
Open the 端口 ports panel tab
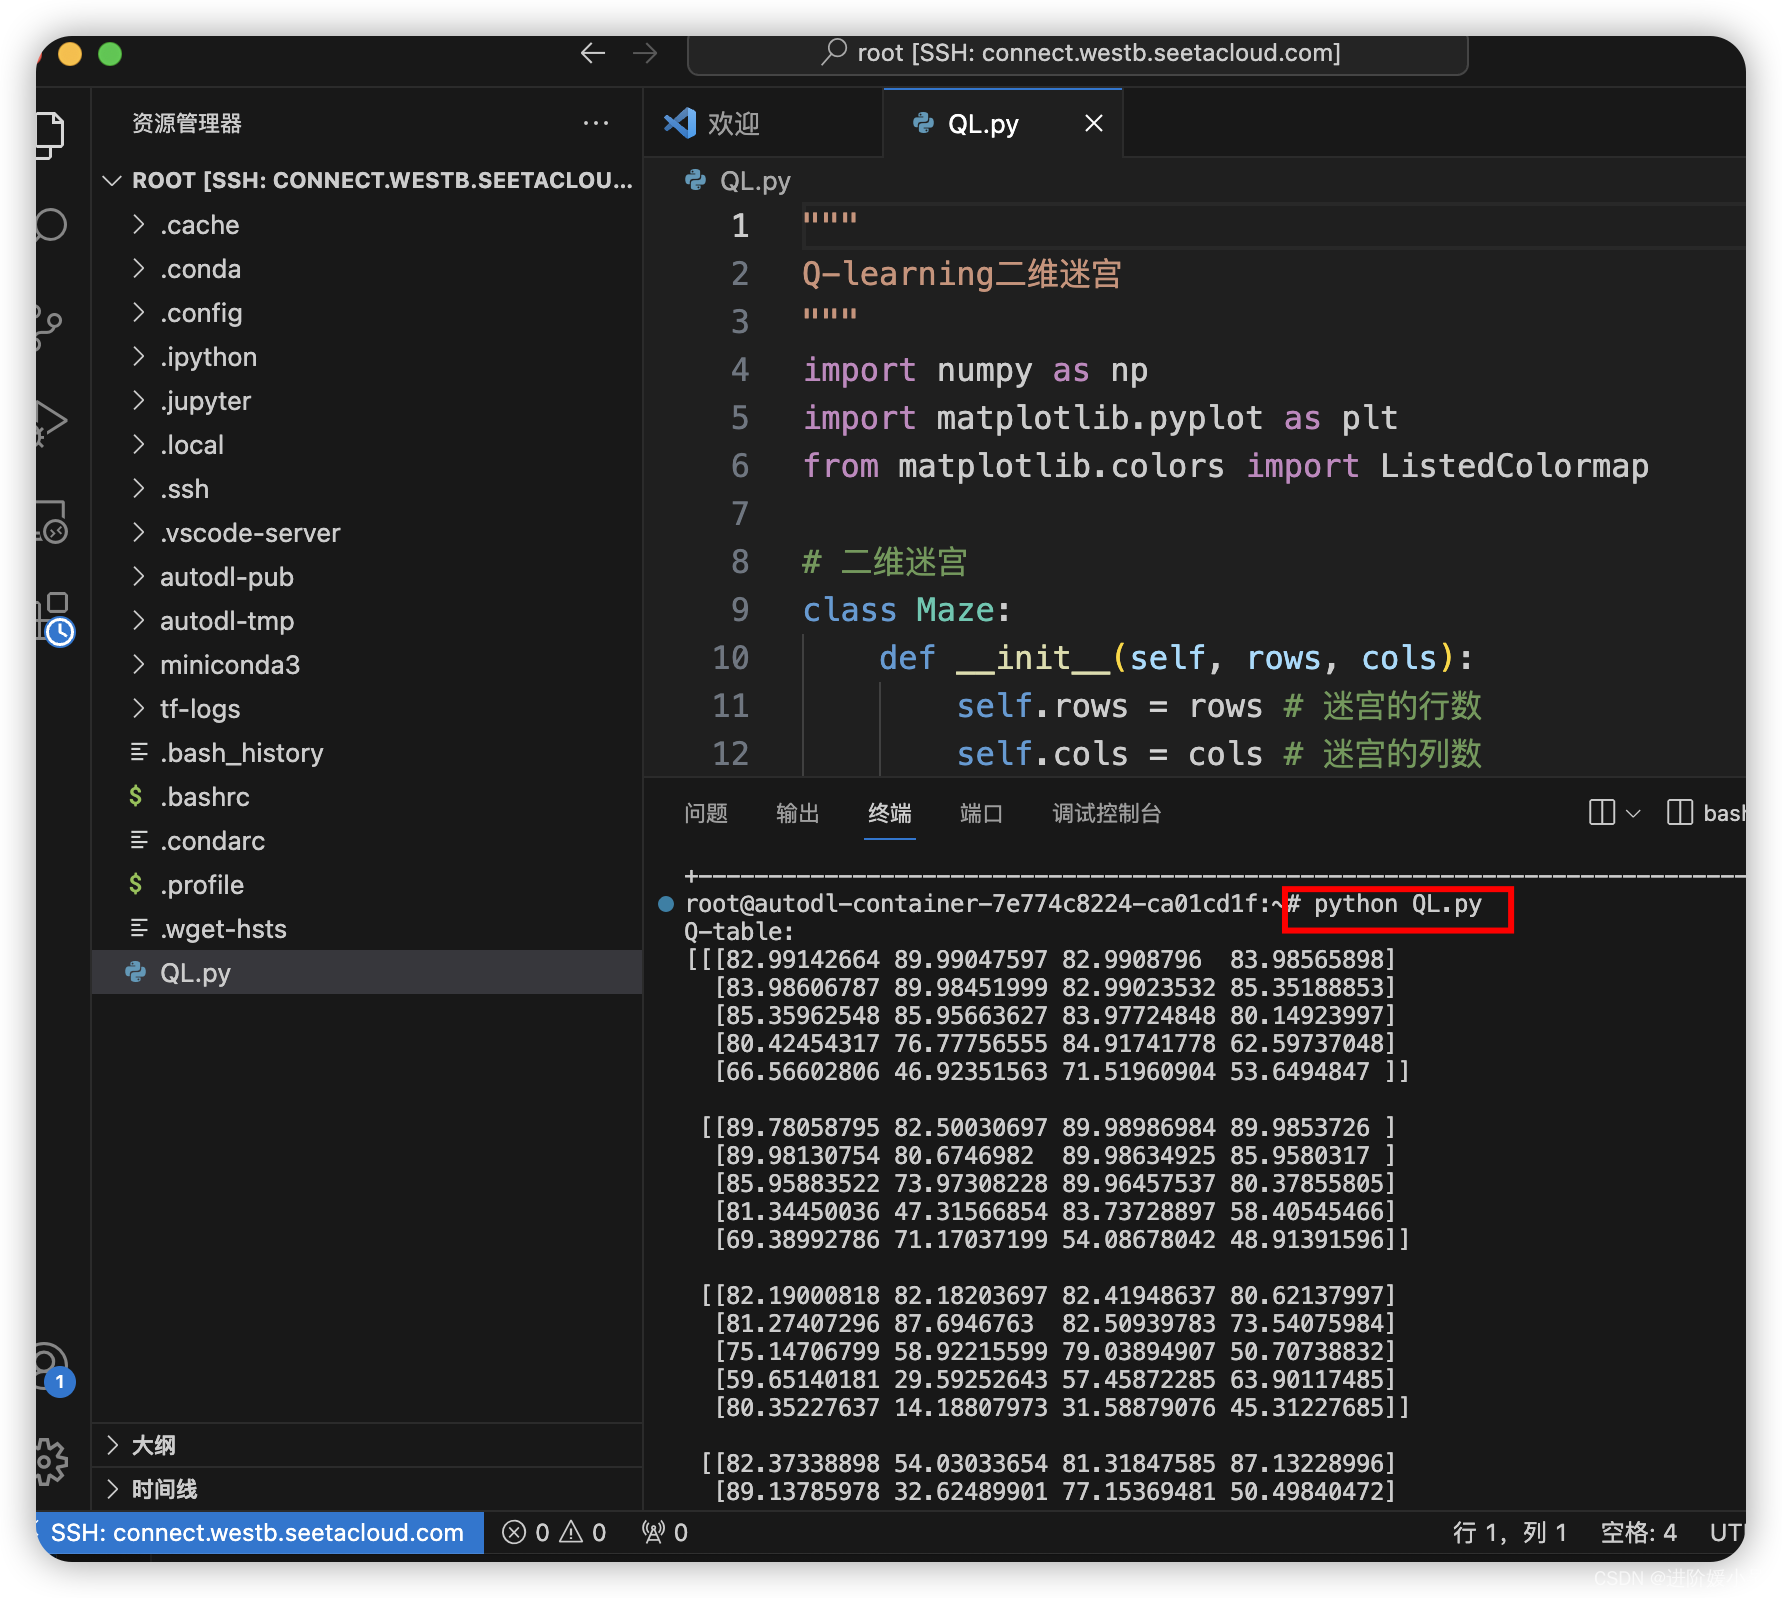pos(982,813)
